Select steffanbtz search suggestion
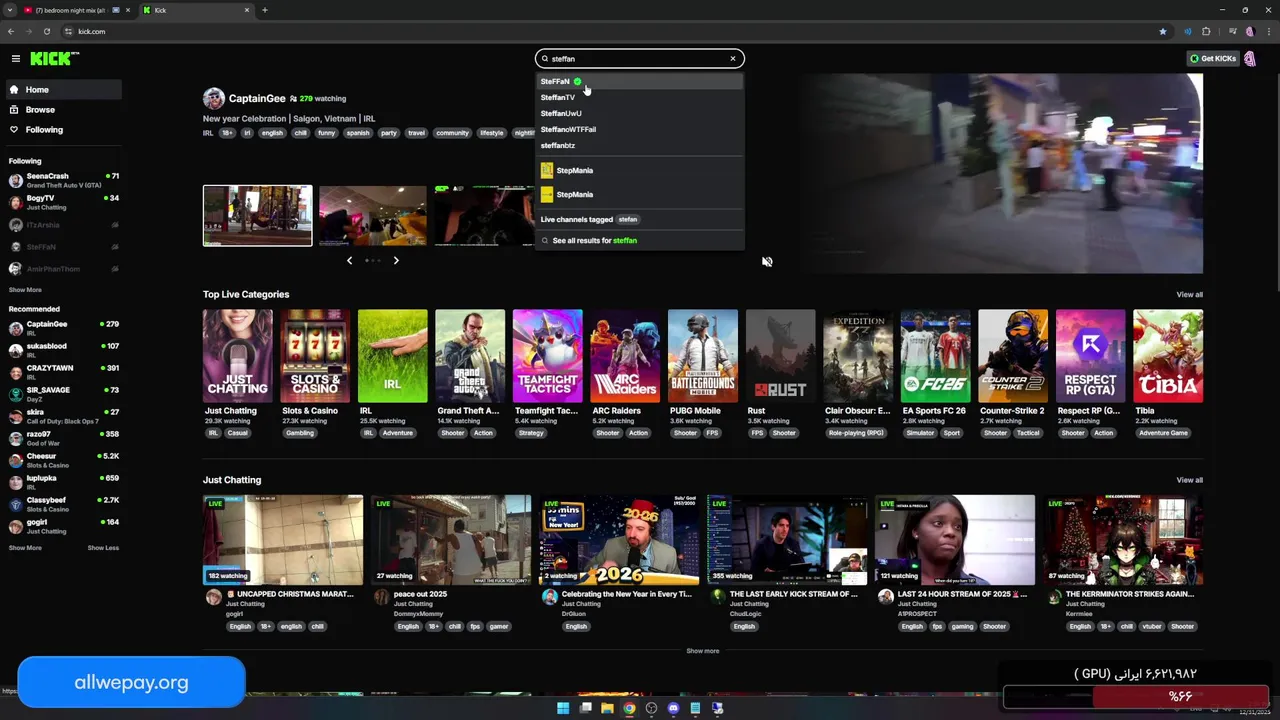Screen dimensions: 1280x720 (640, 145)
